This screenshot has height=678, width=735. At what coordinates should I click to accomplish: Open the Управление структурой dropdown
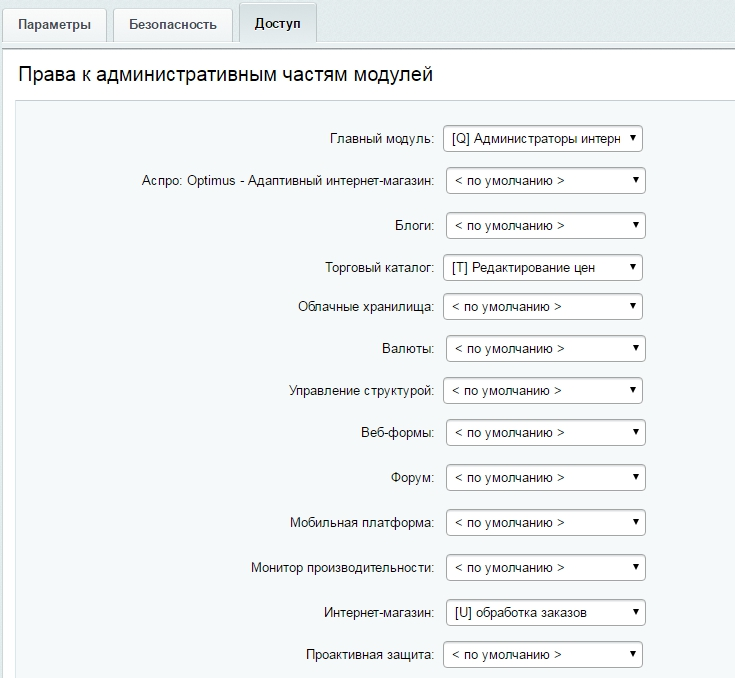point(543,391)
